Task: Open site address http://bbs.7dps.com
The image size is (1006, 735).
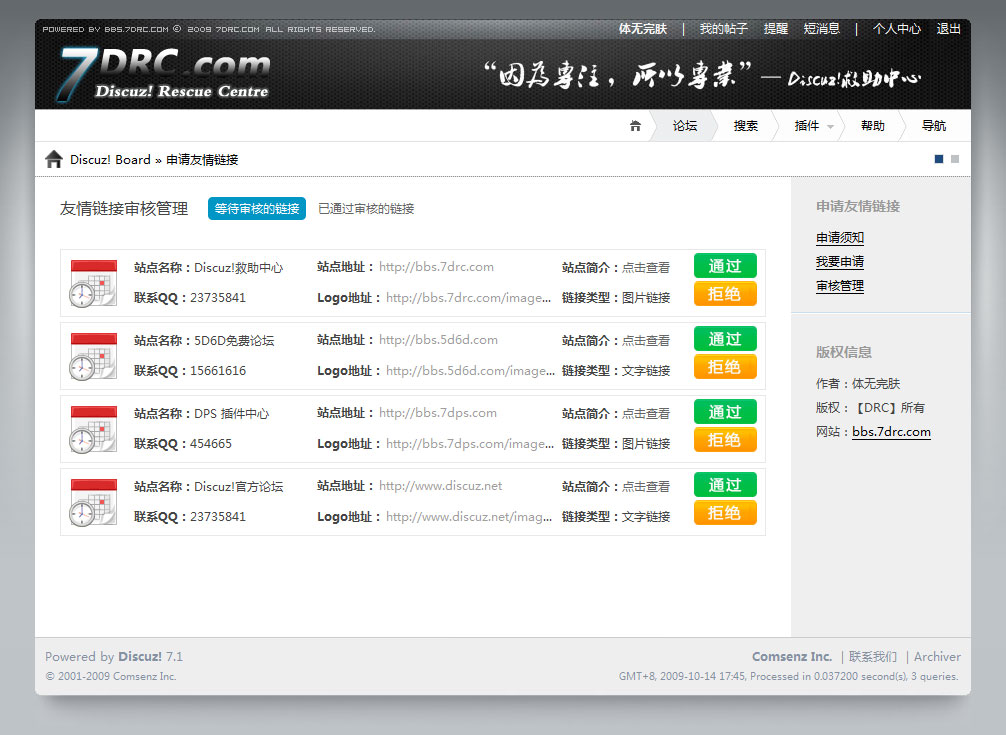Action: click(438, 413)
